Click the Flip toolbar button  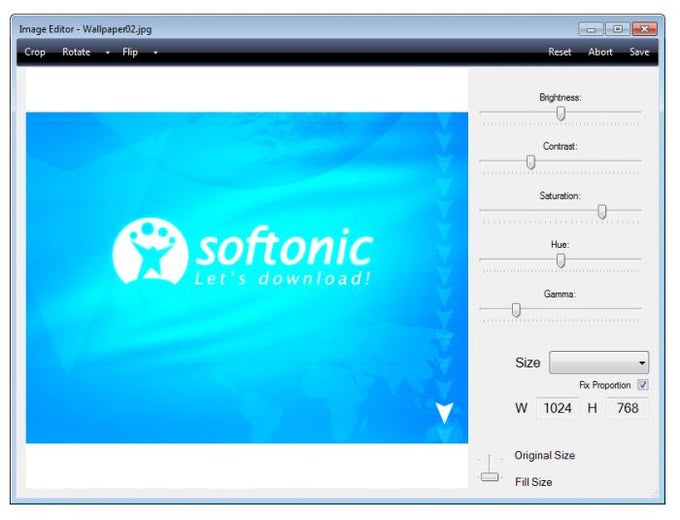(130, 52)
